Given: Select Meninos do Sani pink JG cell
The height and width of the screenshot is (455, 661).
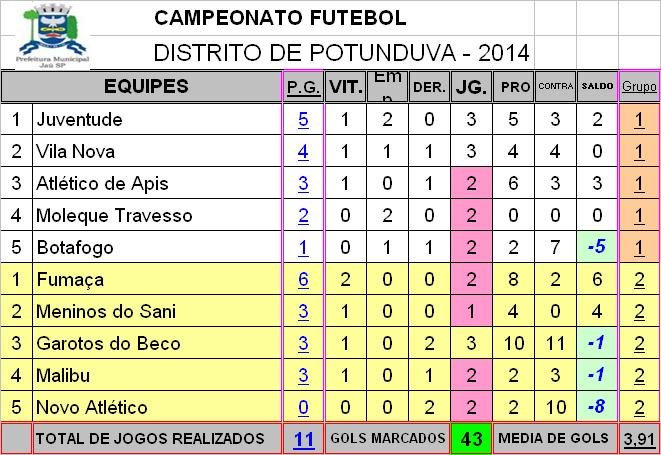Looking at the screenshot, I should pos(471,311).
